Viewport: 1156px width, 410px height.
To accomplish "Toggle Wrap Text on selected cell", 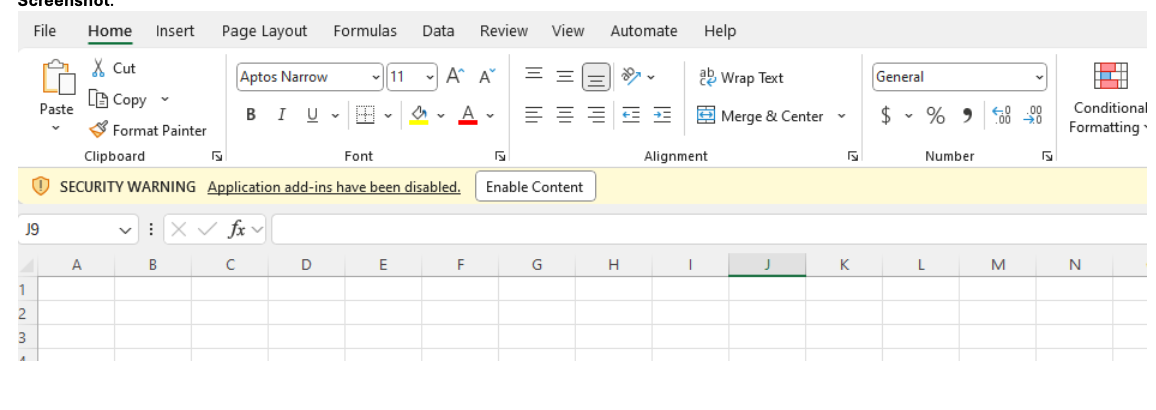I will pos(741,77).
